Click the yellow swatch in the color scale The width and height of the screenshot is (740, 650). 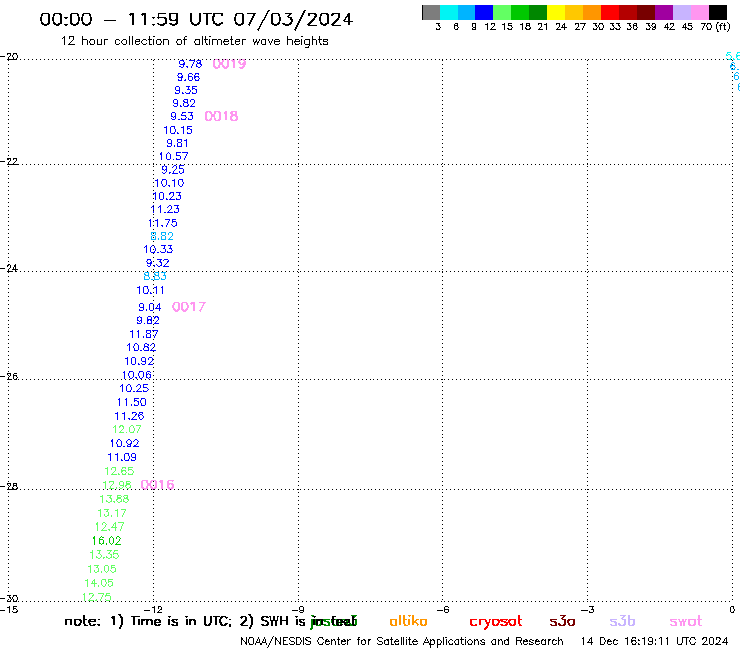[x=556, y=12]
